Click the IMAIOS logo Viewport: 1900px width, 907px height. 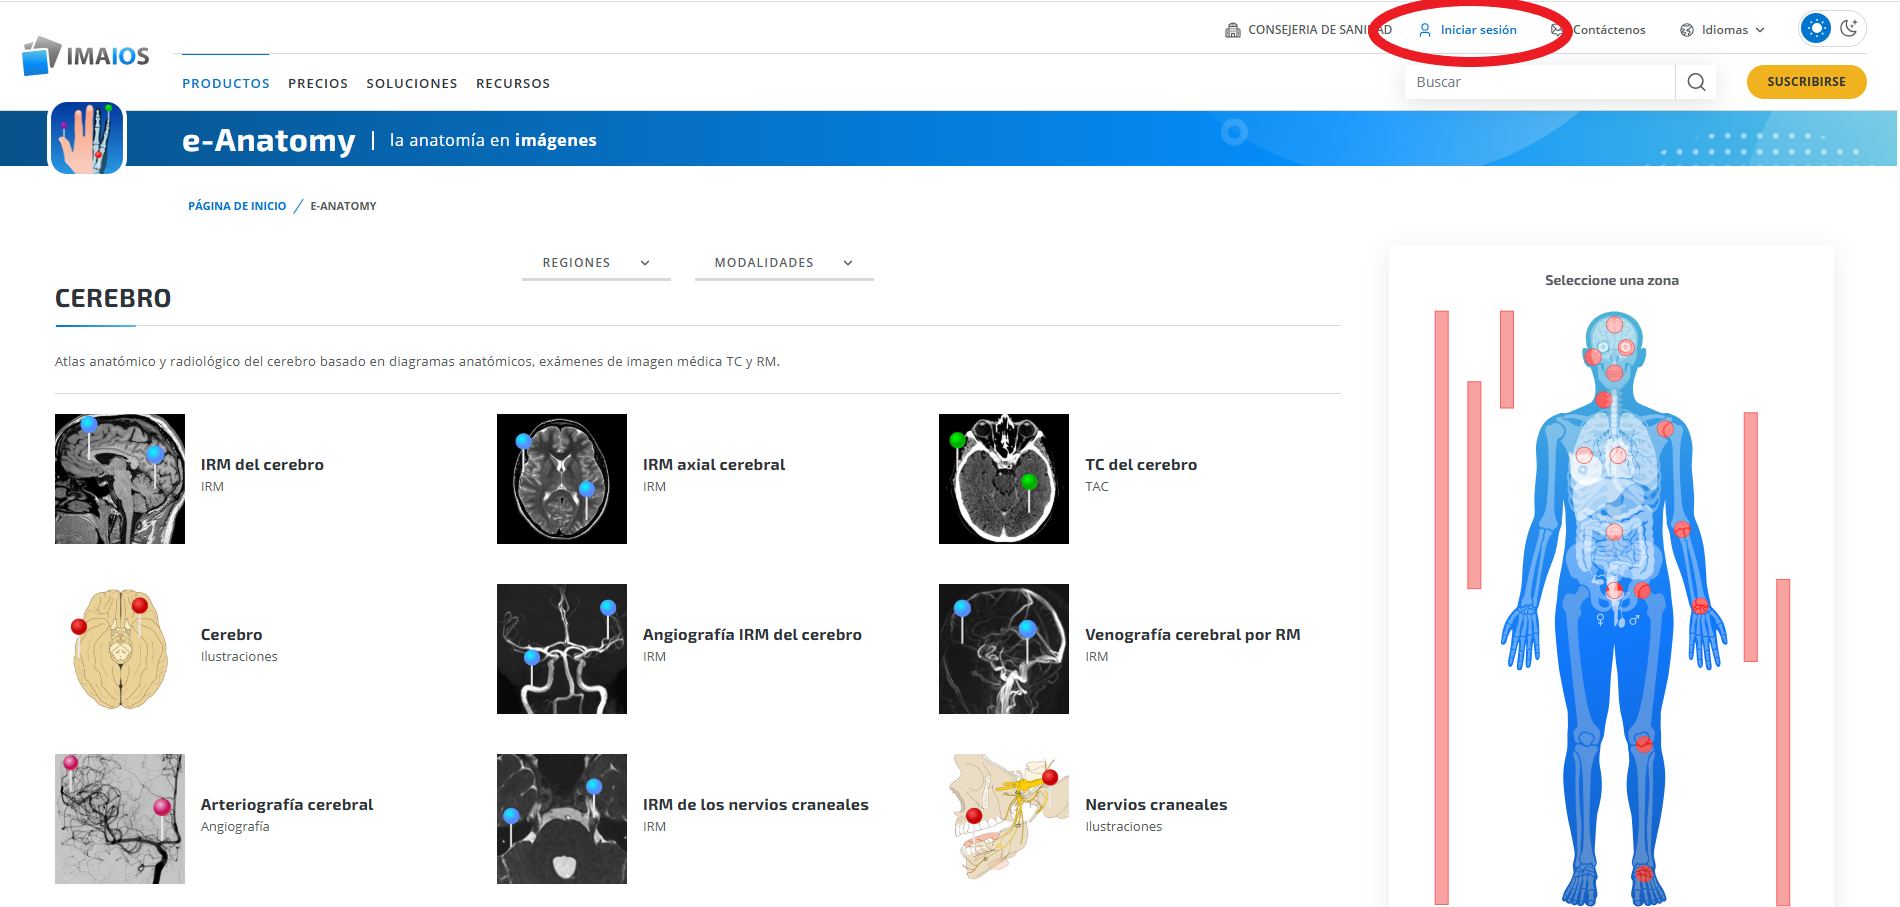(86, 56)
